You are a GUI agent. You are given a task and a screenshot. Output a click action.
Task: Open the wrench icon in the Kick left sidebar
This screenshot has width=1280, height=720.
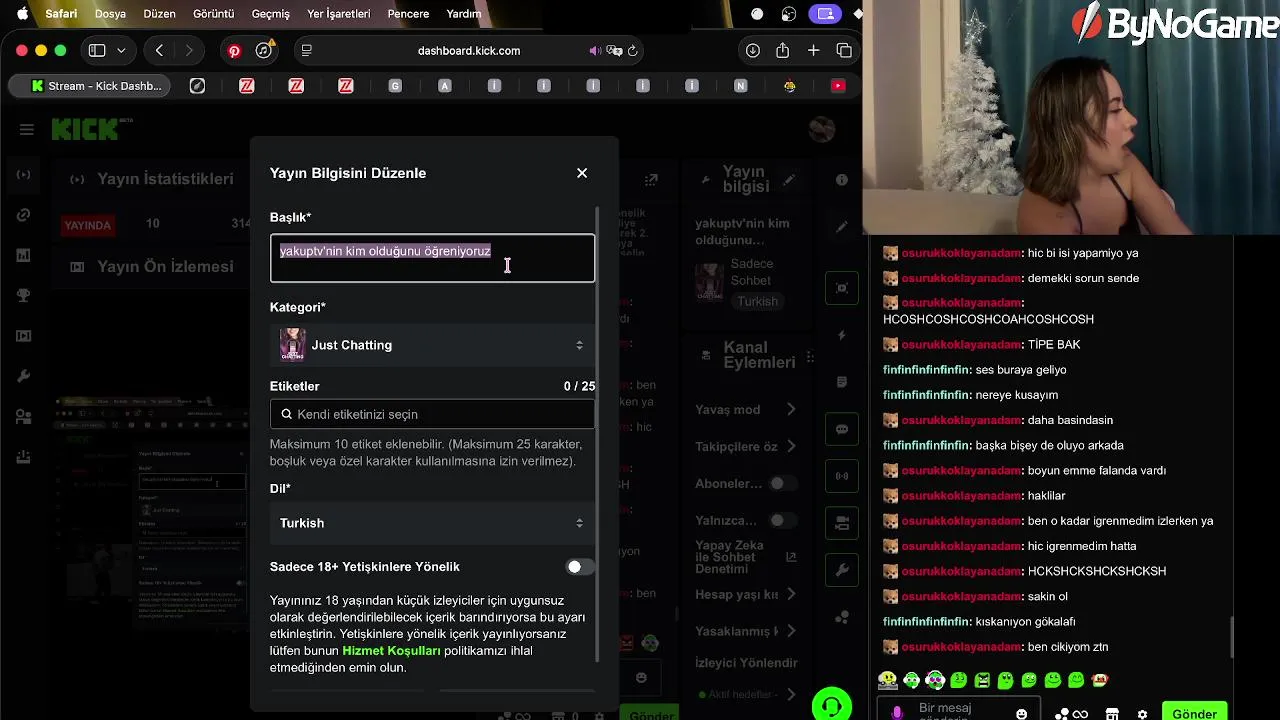pyautogui.click(x=24, y=376)
